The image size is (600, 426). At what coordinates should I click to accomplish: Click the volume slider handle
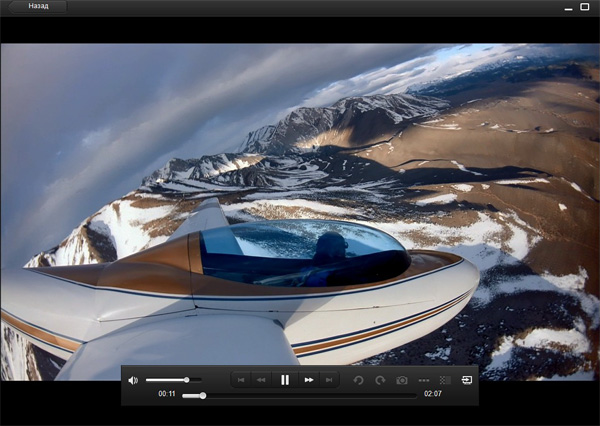(x=186, y=380)
